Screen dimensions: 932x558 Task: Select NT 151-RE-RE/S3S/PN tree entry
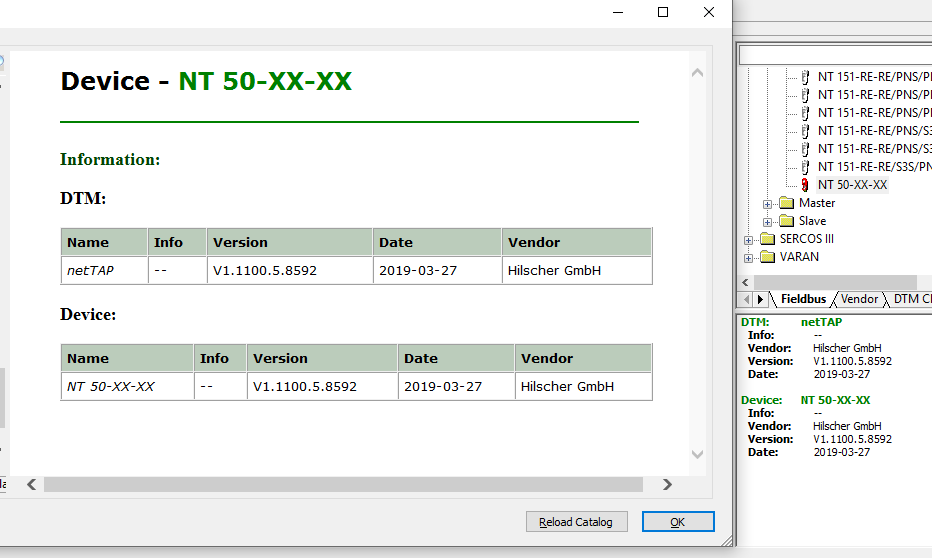pyautogui.click(x=874, y=167)
